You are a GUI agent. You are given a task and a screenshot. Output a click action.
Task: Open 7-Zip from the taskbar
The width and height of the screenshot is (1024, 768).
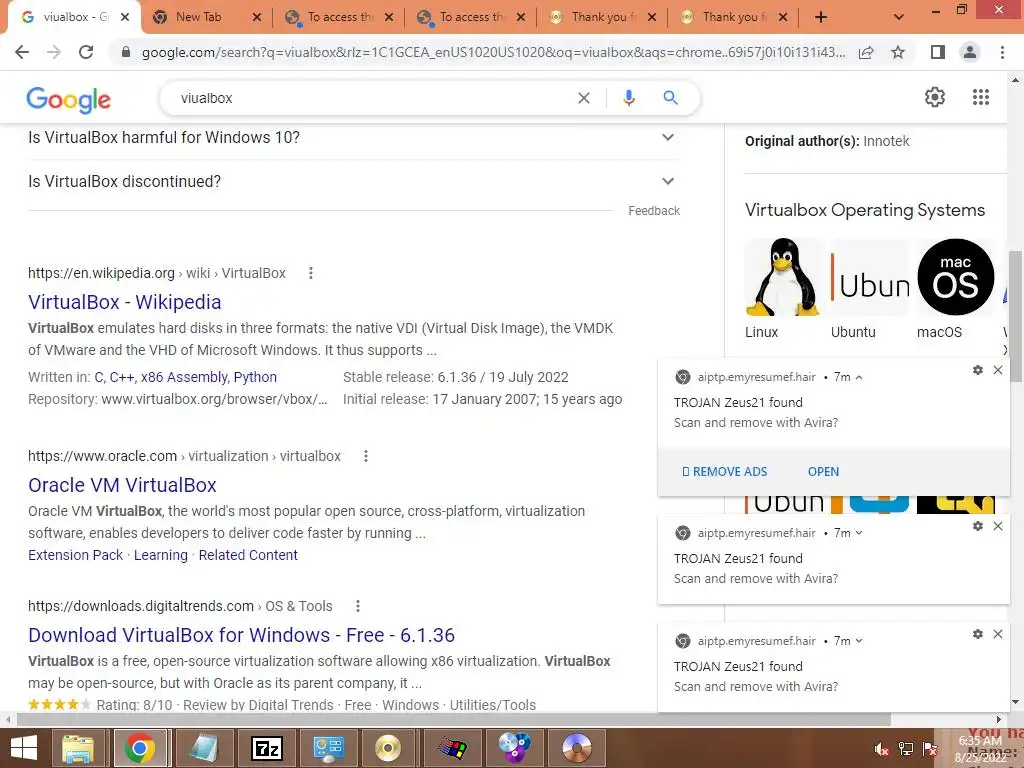pos(267,748)
